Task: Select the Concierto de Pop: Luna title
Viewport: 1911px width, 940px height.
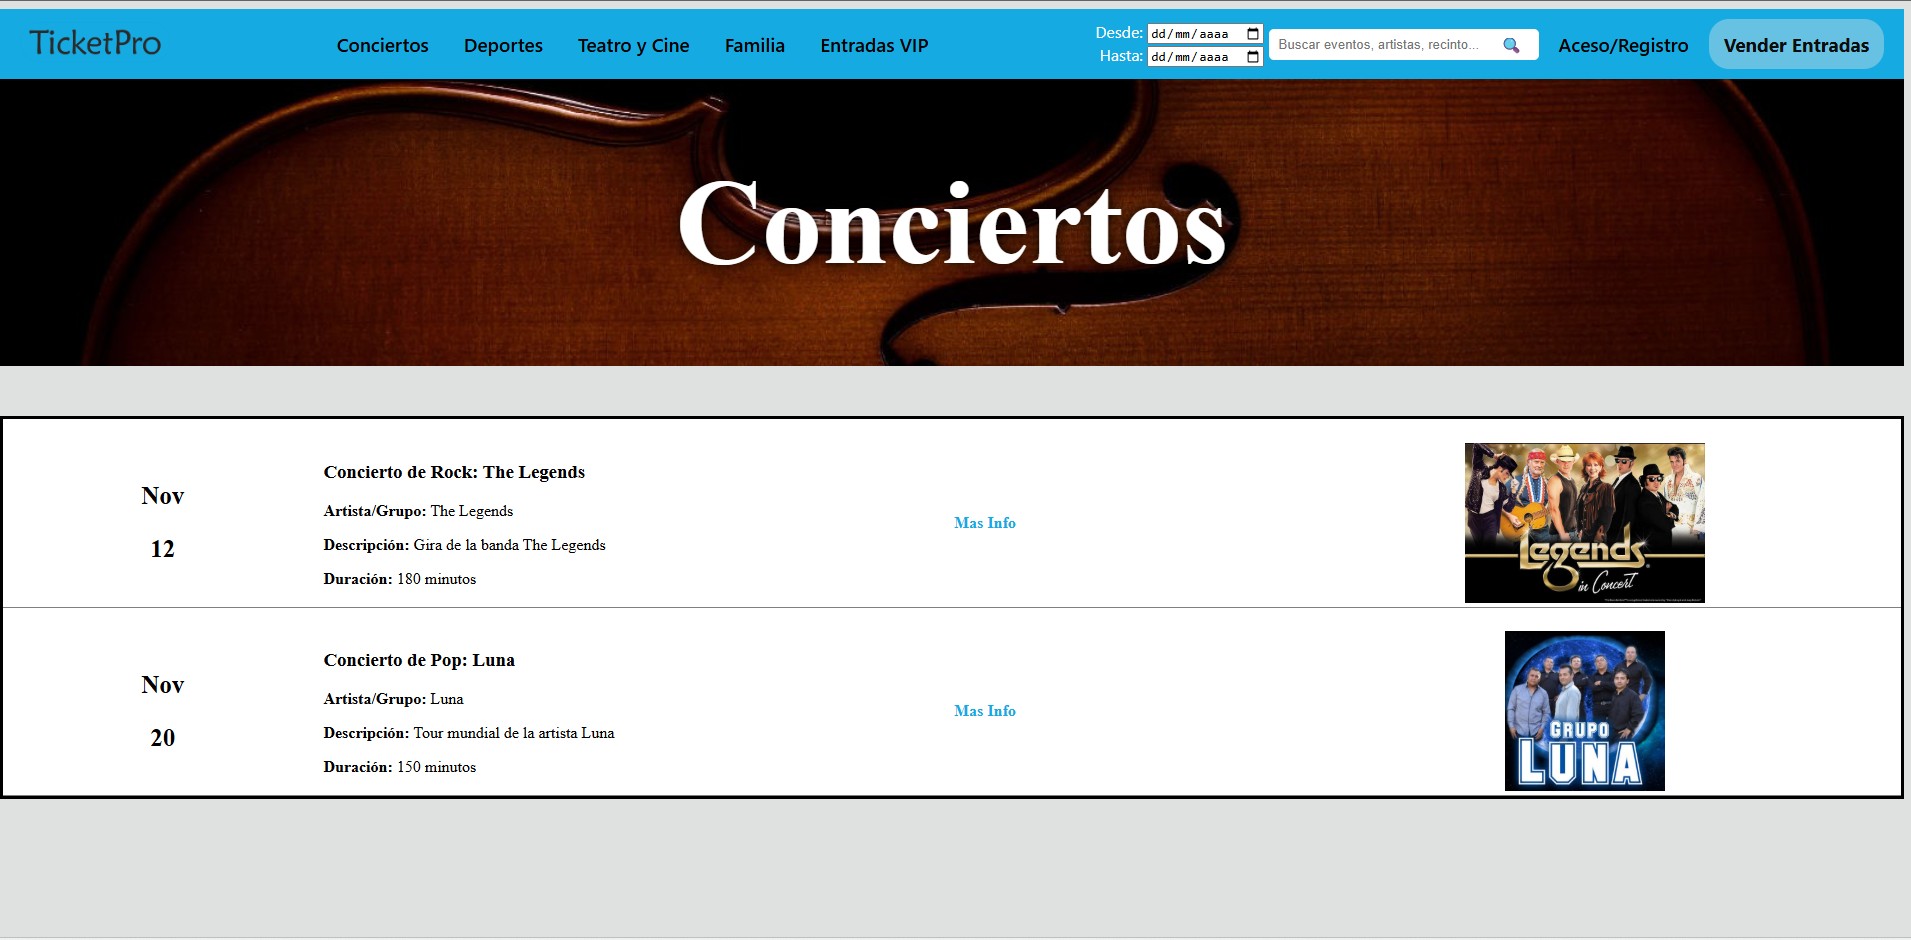Action: 419,660
